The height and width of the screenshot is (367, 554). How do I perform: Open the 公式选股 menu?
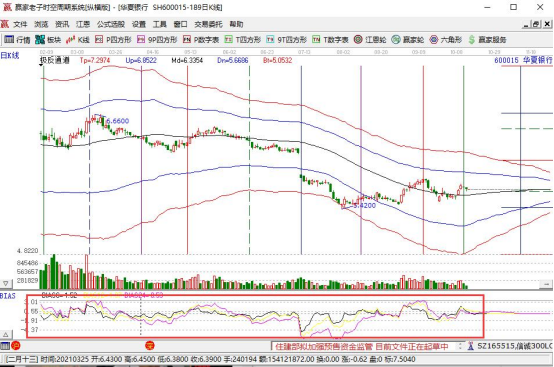pyautogui.click(x=111, y=24)
